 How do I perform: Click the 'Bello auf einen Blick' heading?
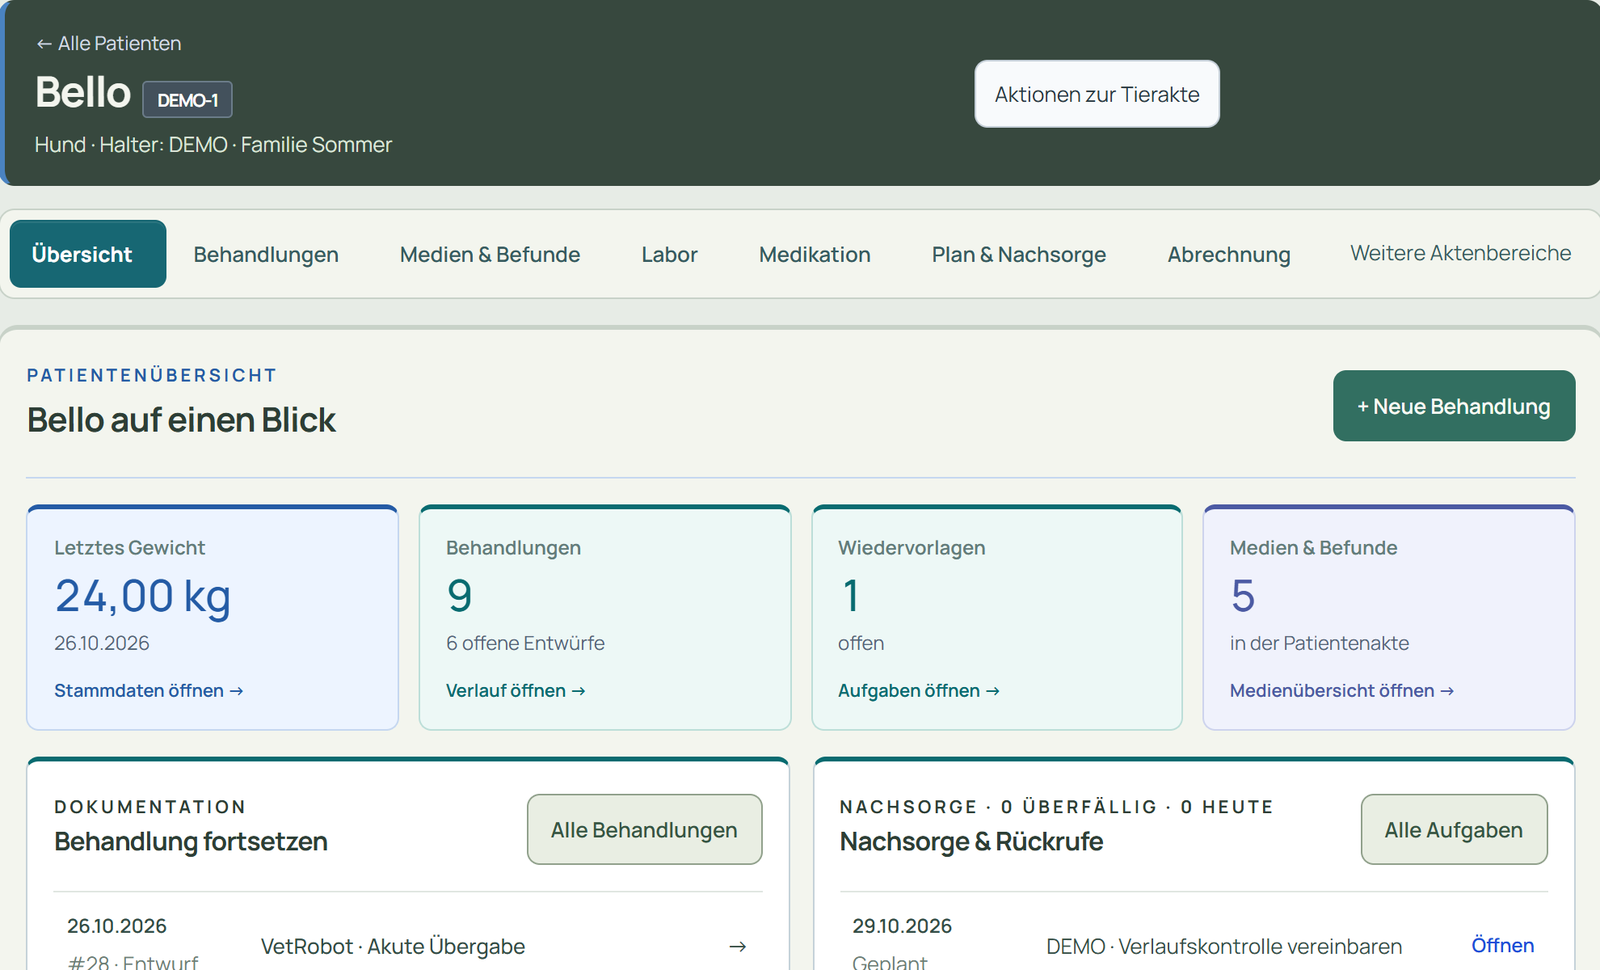click(x=181, y=420)
